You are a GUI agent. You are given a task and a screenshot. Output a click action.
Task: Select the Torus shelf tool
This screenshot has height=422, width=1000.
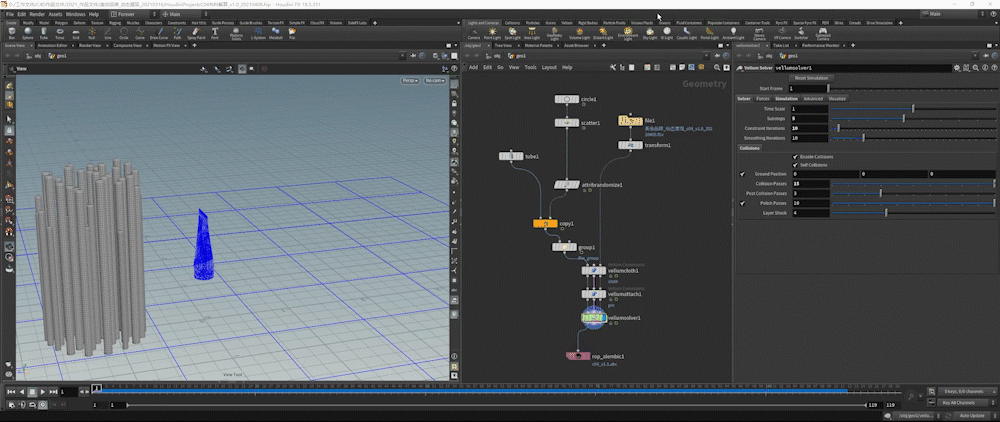(x=60, y=33)
